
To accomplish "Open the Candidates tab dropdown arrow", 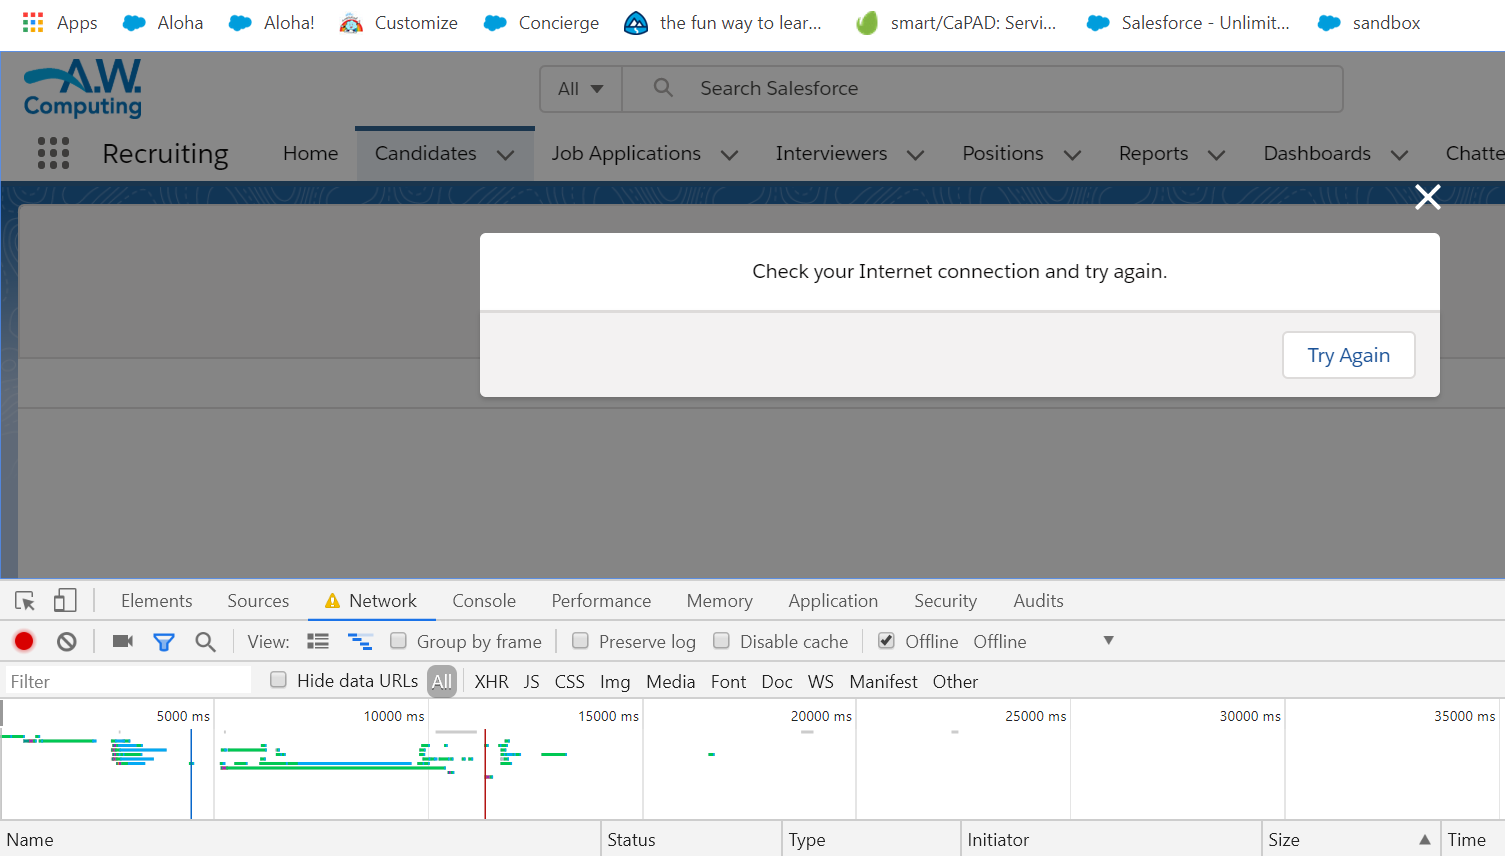I will (506, 153).
